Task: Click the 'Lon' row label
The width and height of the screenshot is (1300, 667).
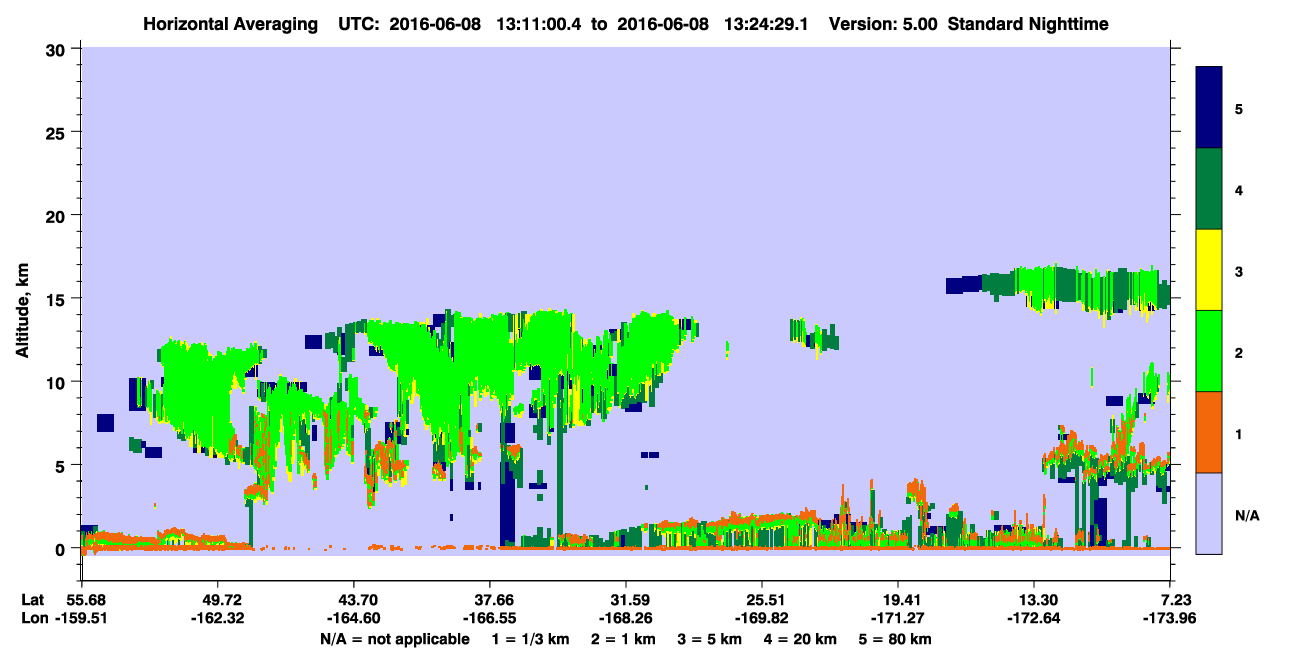Action: point(33,618)
